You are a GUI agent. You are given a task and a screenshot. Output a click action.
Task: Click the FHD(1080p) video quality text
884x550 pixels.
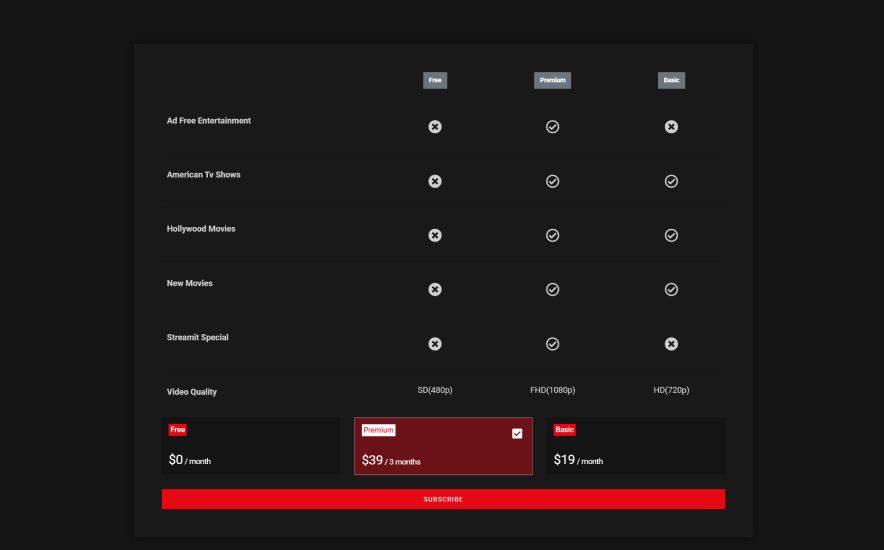coord(552,390)
